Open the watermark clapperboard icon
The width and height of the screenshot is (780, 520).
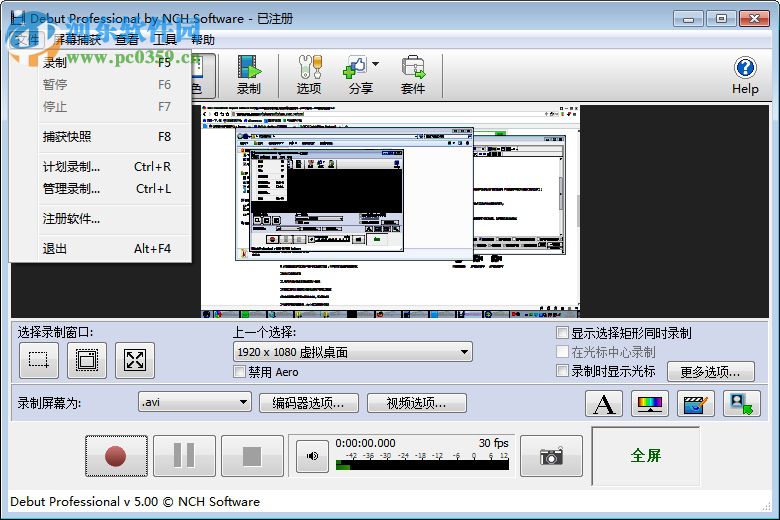click(x=695, y=404)
